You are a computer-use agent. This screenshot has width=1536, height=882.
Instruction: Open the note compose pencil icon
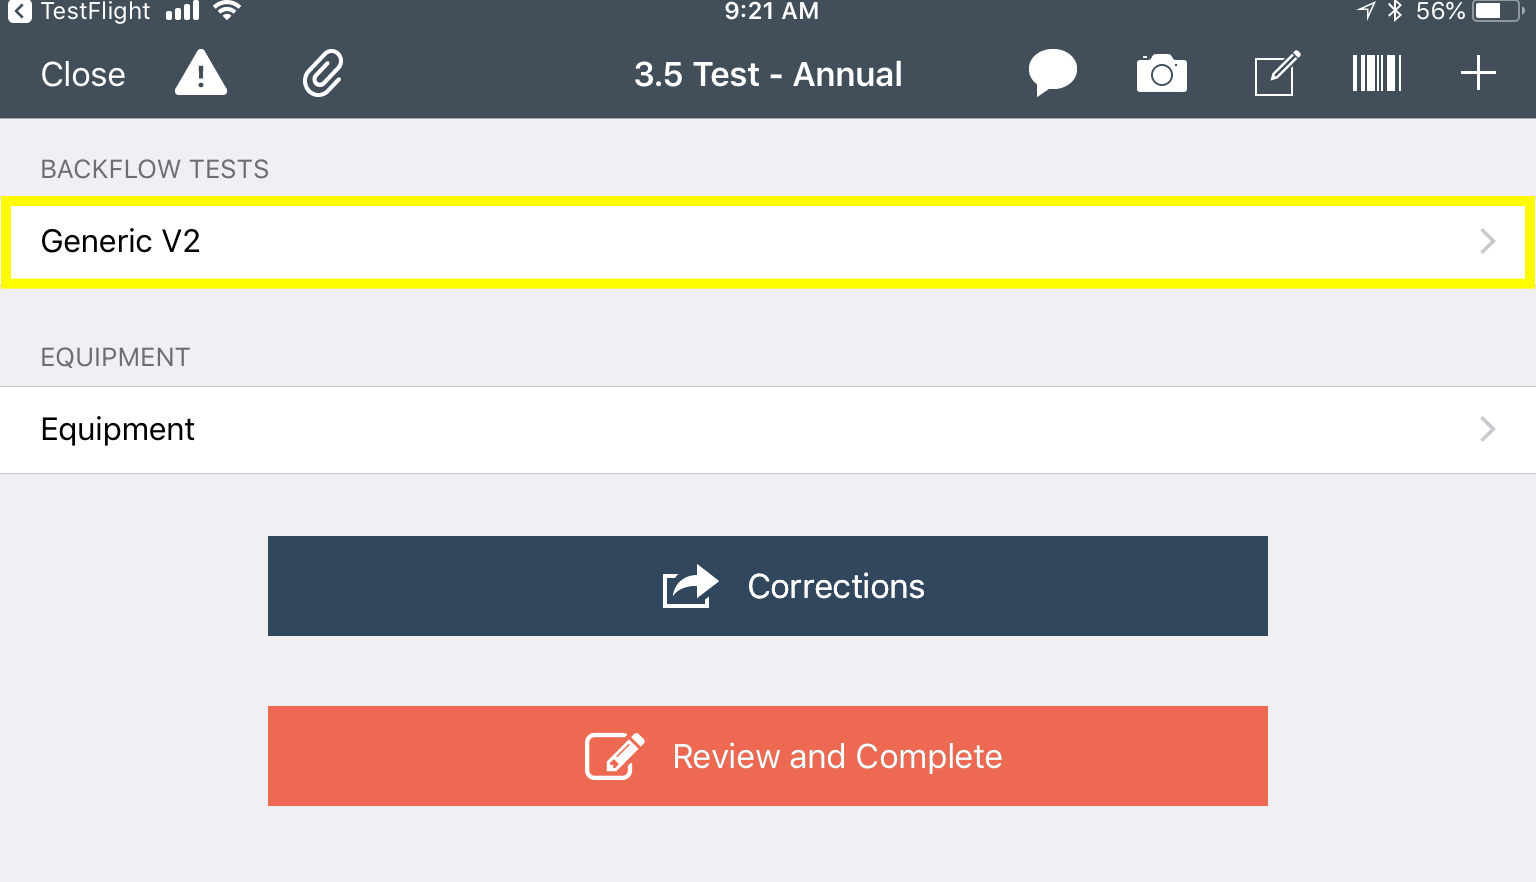[1277, 73]
